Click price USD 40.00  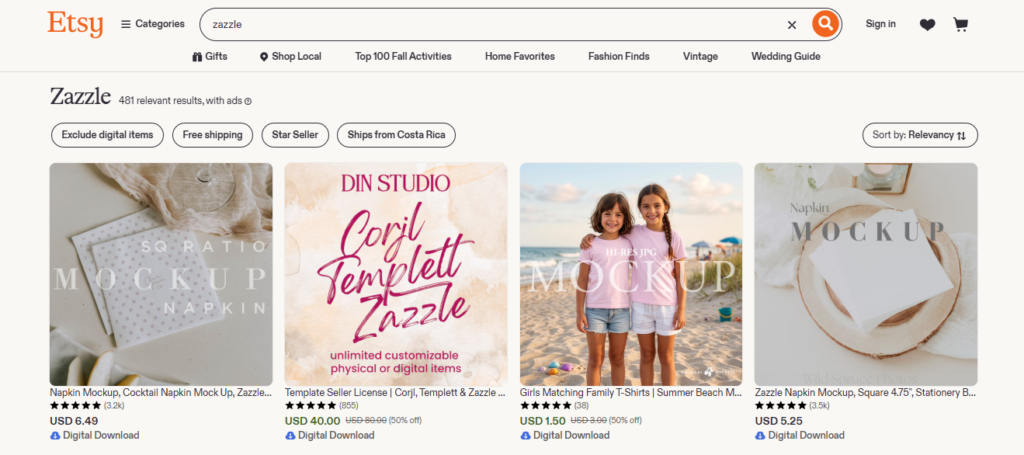tap(312, 421)
